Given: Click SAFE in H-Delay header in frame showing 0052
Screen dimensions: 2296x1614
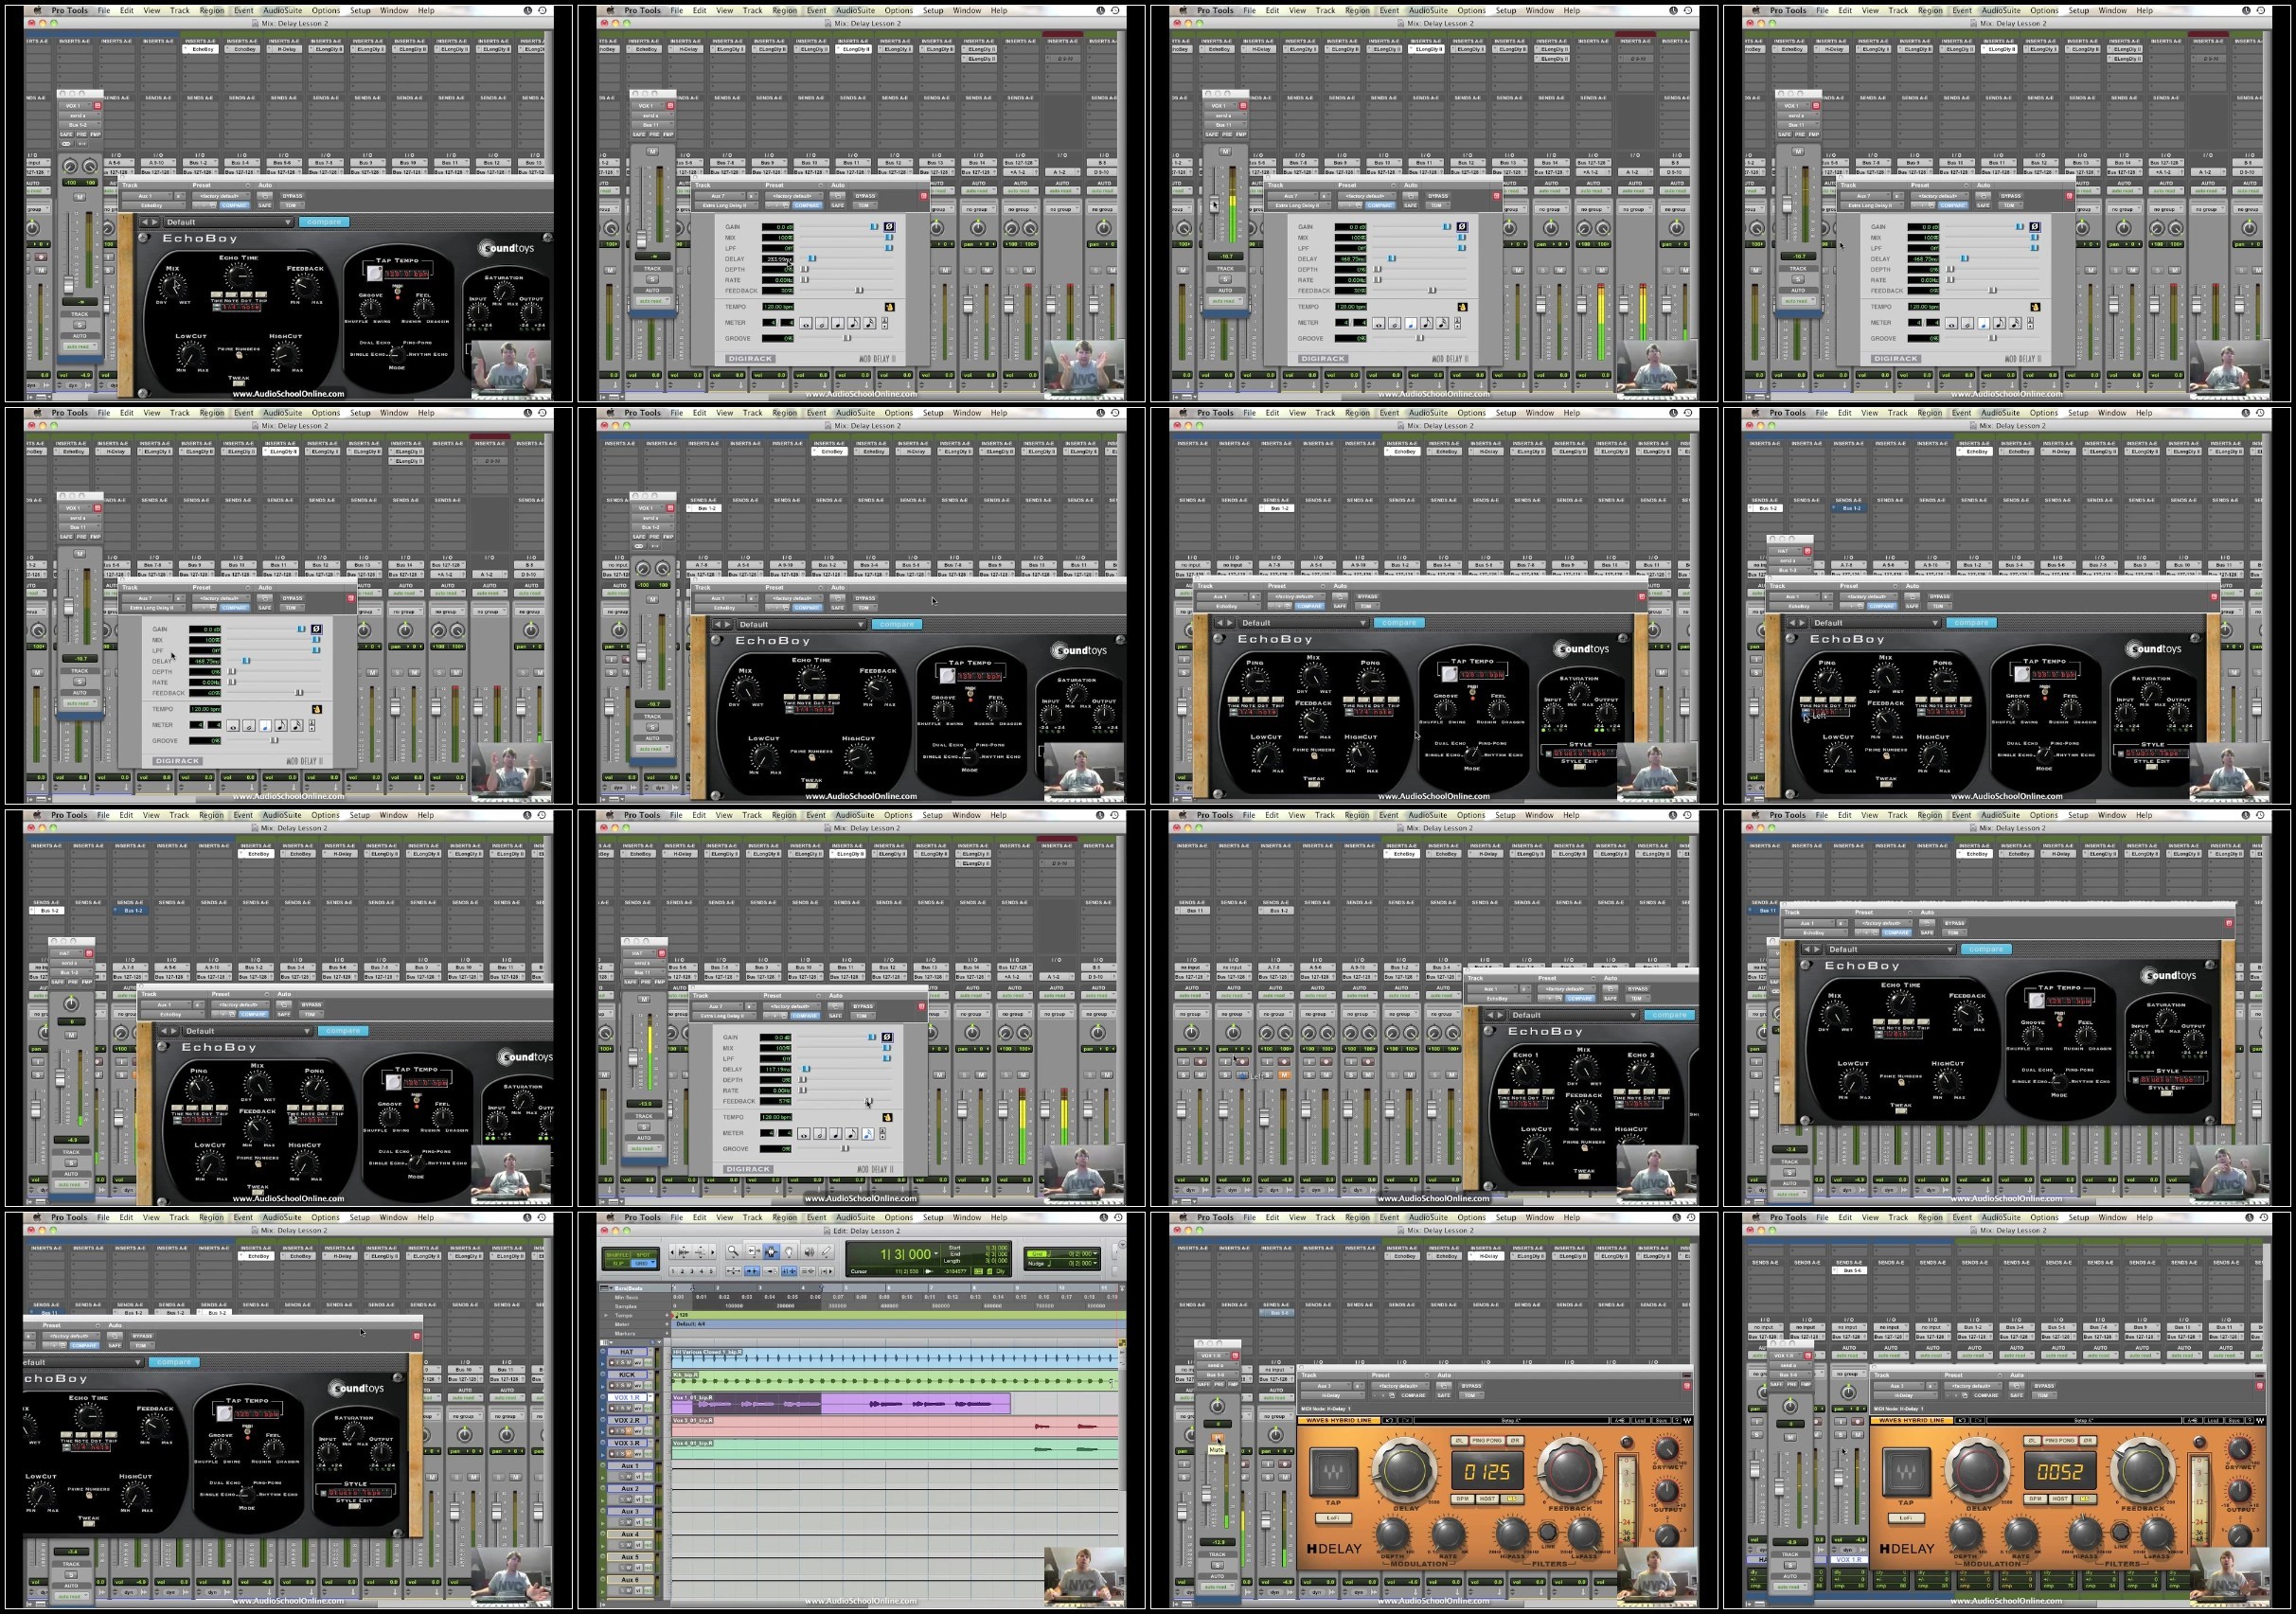Looking at the screenshot, I should (x=2017, y=1396).
